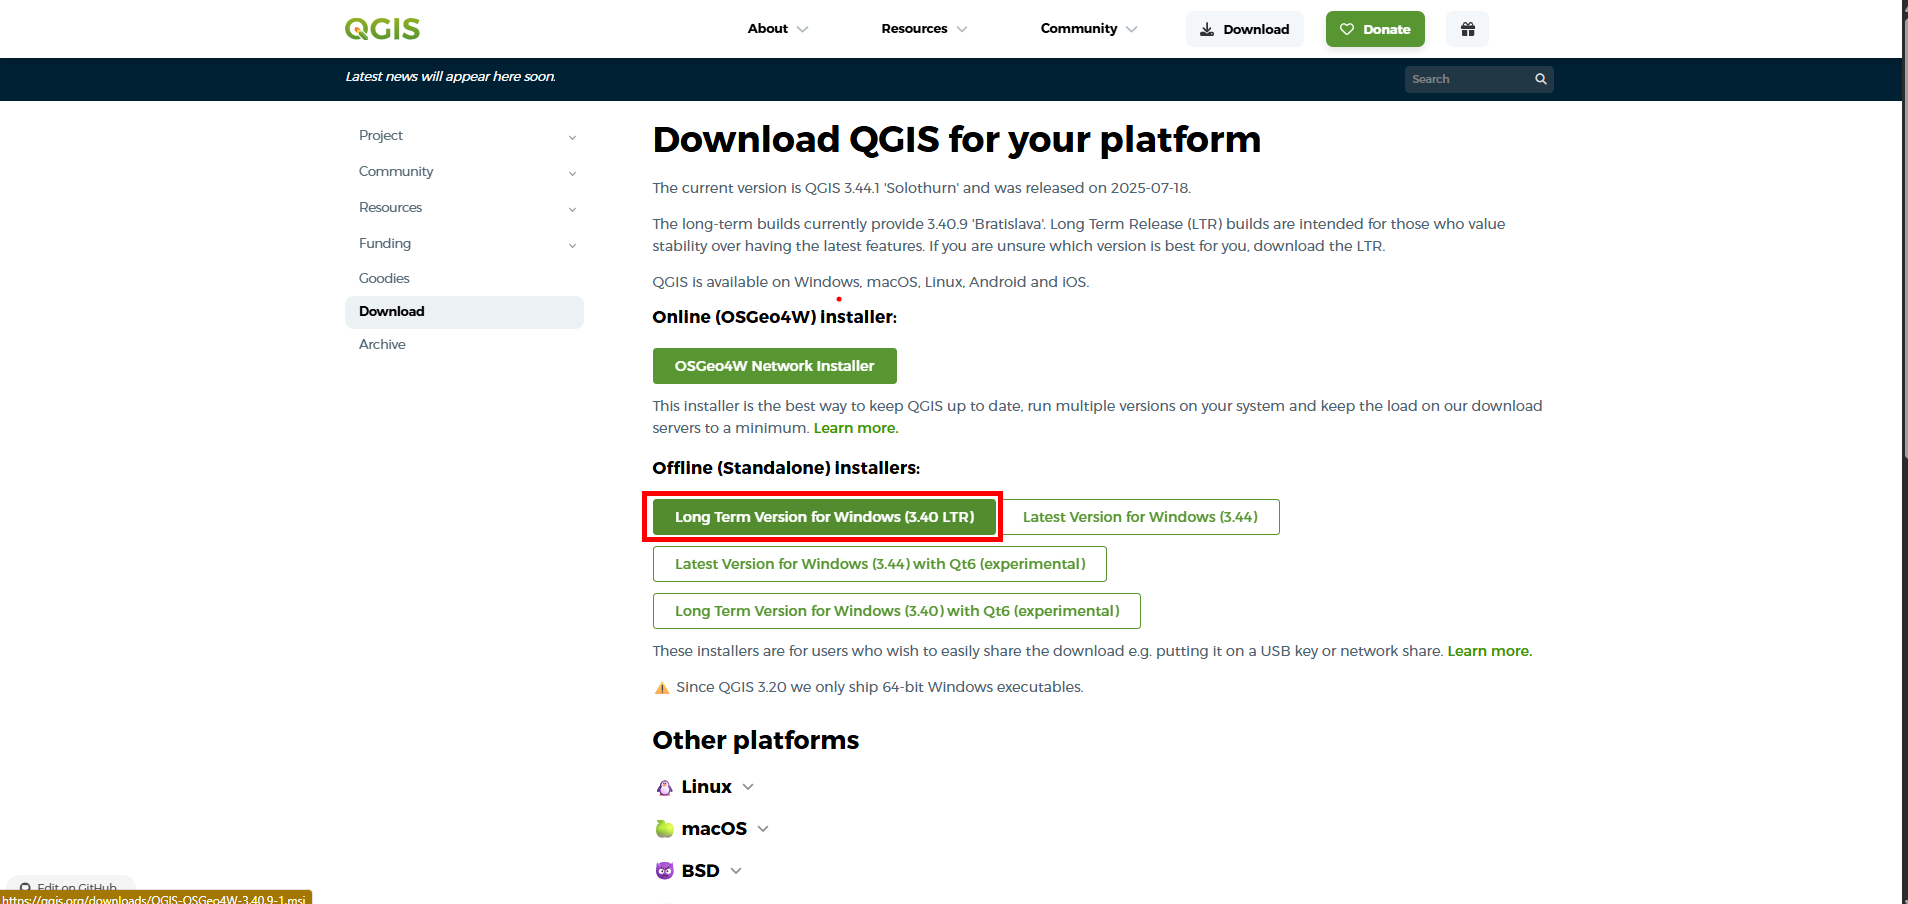Download Long Term Version 3.40 LTR
The width and height of the screenshot is (1908, 904).
click(824, 517)
